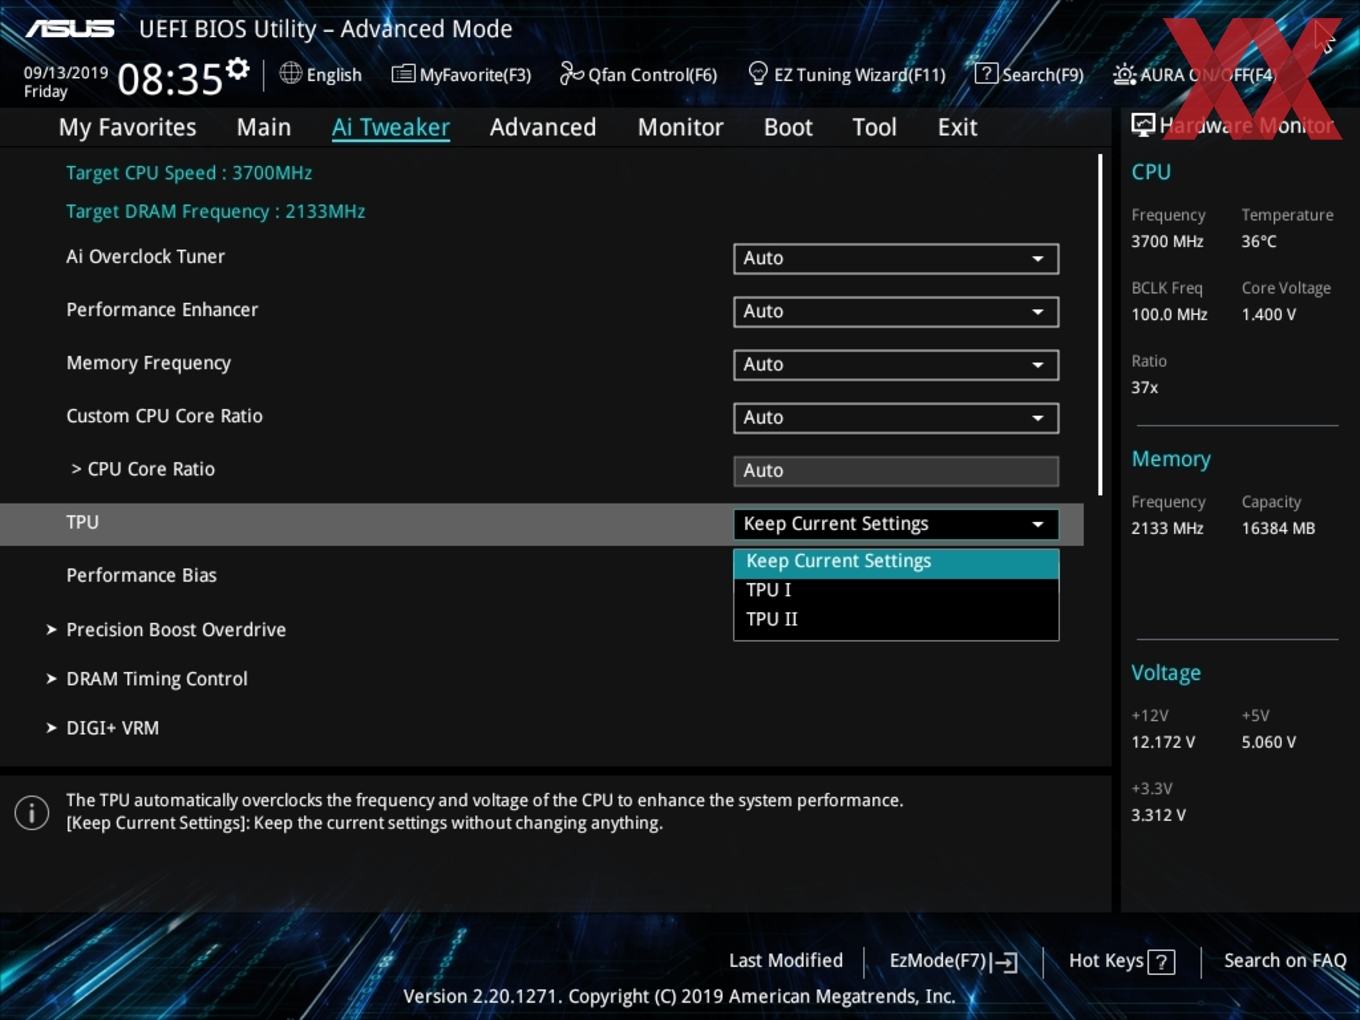Screen dimensions: 1360x1020
Task: Go to the Advanced tab
Action: click(x=543, y=127)
